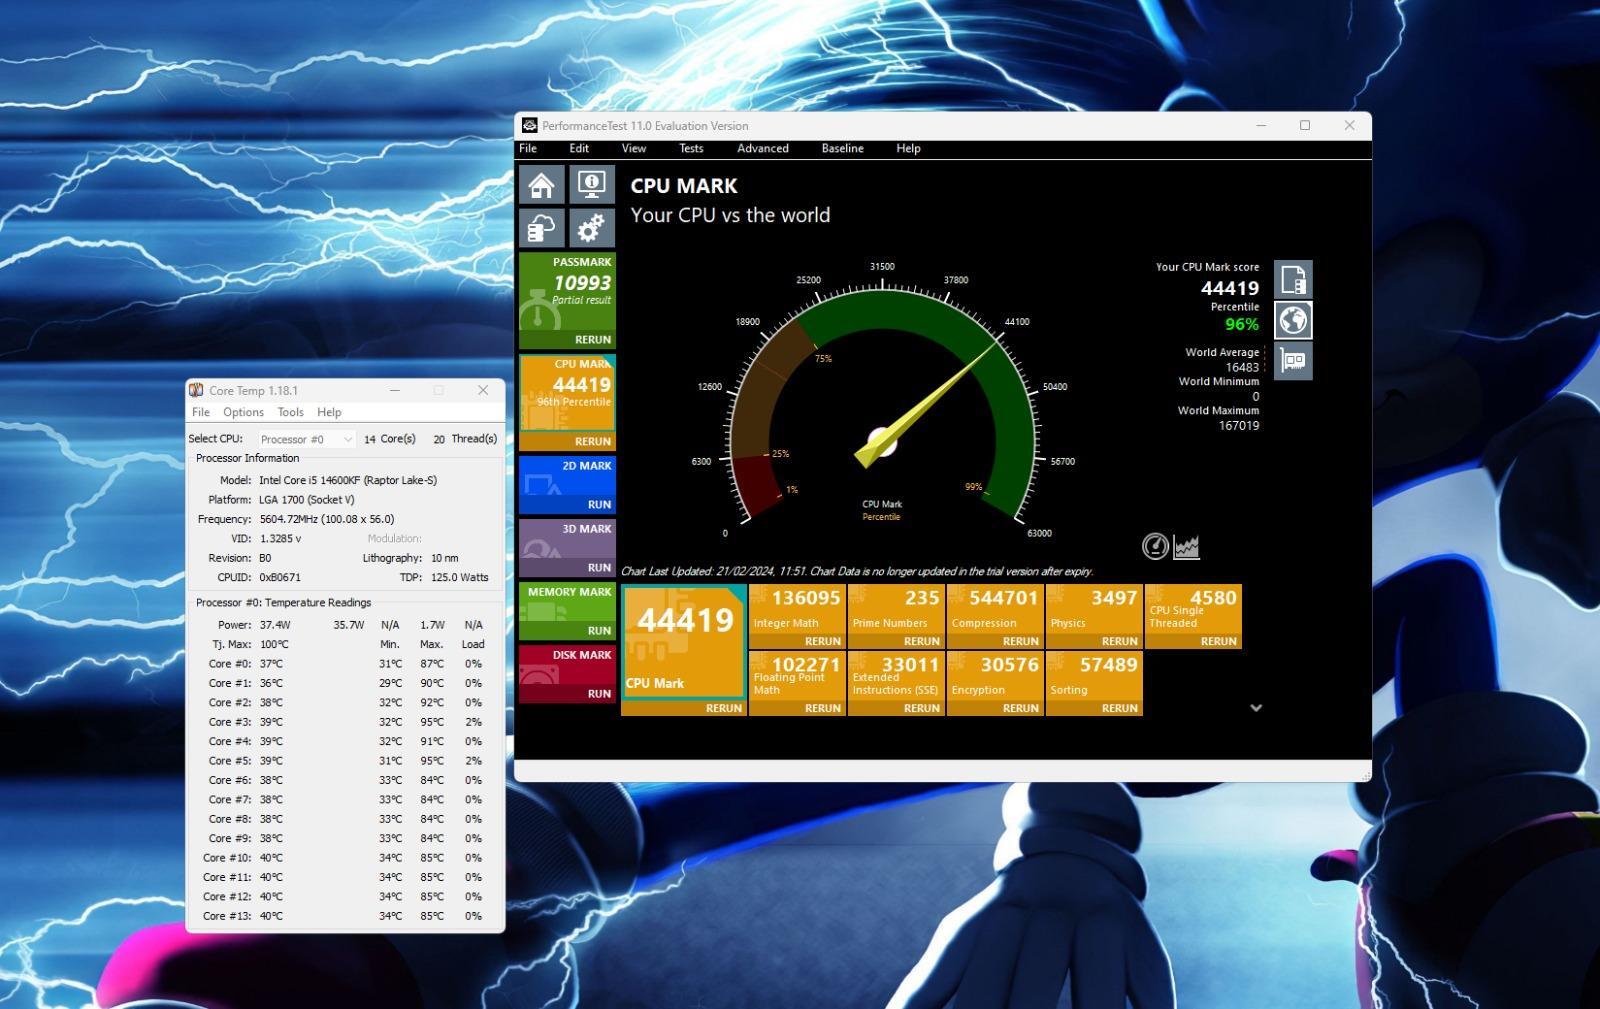Open the Tests menu
This screenshot has height=1009, width=1600.
(691, 148)
